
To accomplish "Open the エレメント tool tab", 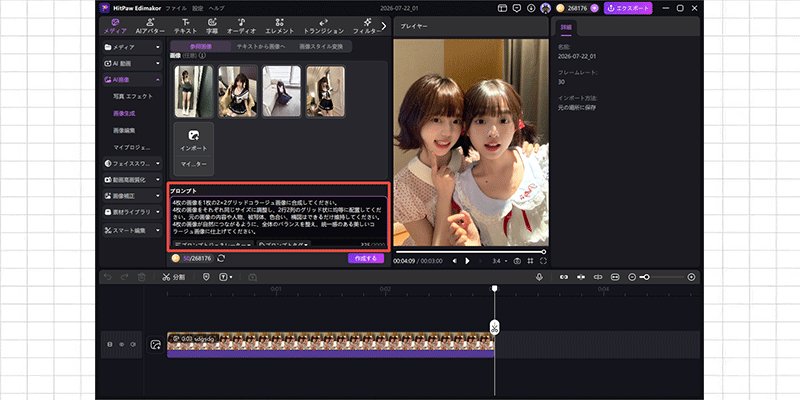I will 280,26.
